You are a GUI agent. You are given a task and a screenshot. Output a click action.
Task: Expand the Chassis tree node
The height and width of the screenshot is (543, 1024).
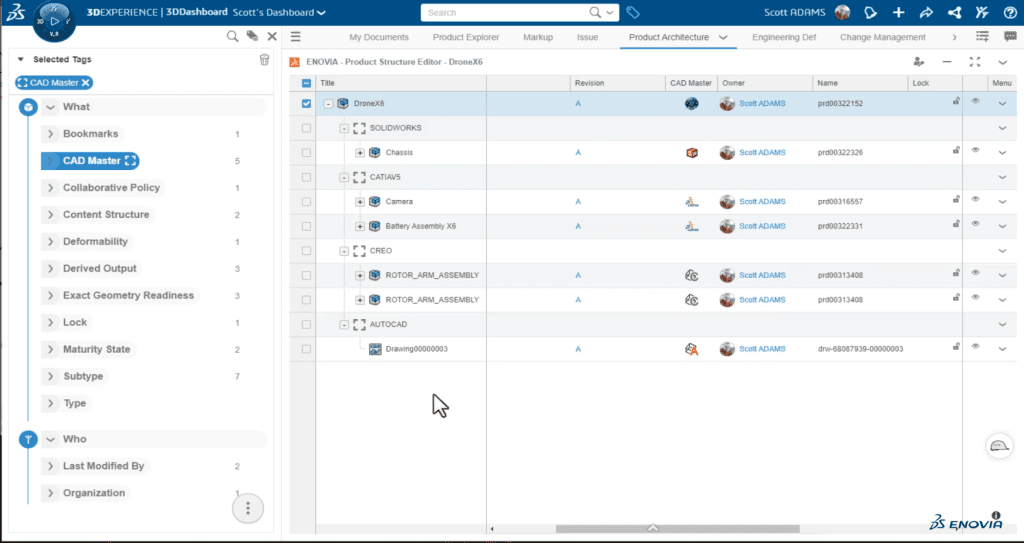click(360, 153)
